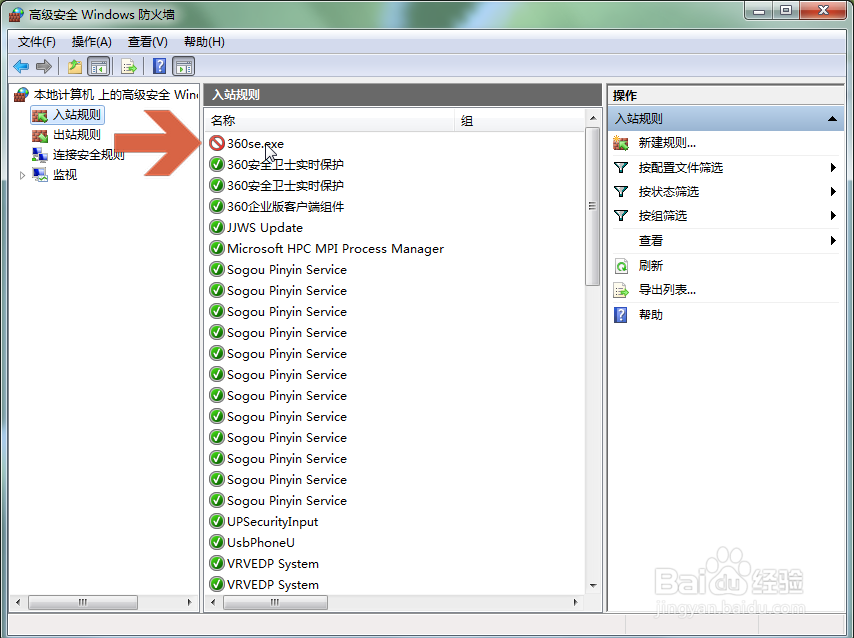The height and width of the screenshot is (638, 854).
Task: Open the 查看(V) menu
Action: click(148, 42)
